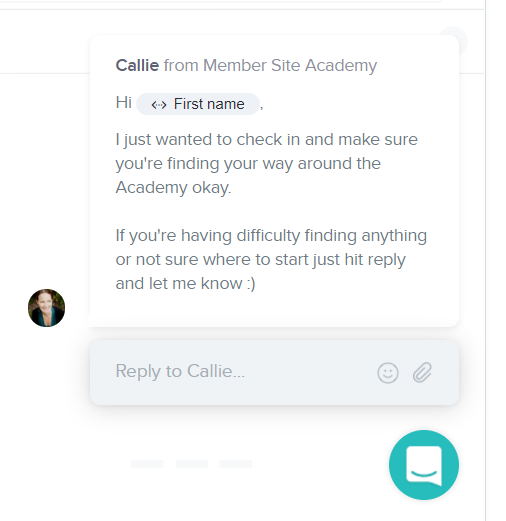Open the emoji picker smiley icon
The image size is (506, 521).
pyautogui.click(x=388, y=372)
